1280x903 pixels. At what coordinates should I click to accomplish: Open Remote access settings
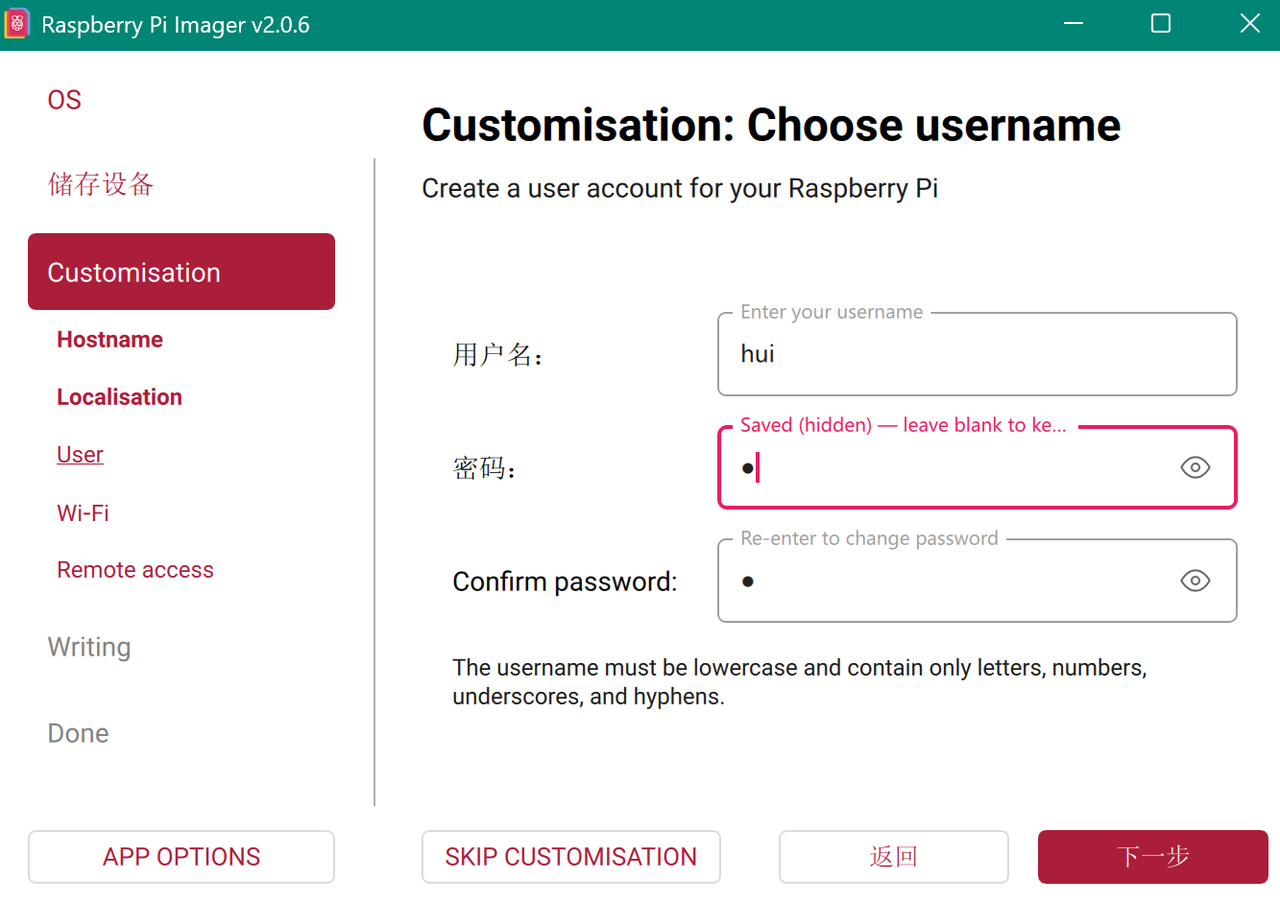click(x=135, y=570)
